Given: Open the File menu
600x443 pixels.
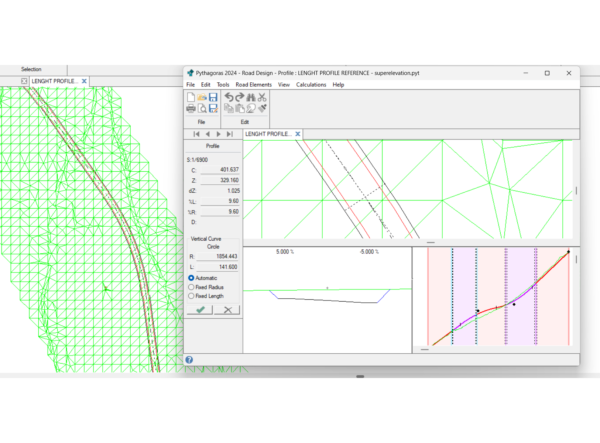Looking at the screenshot, I should click(191, 85).
